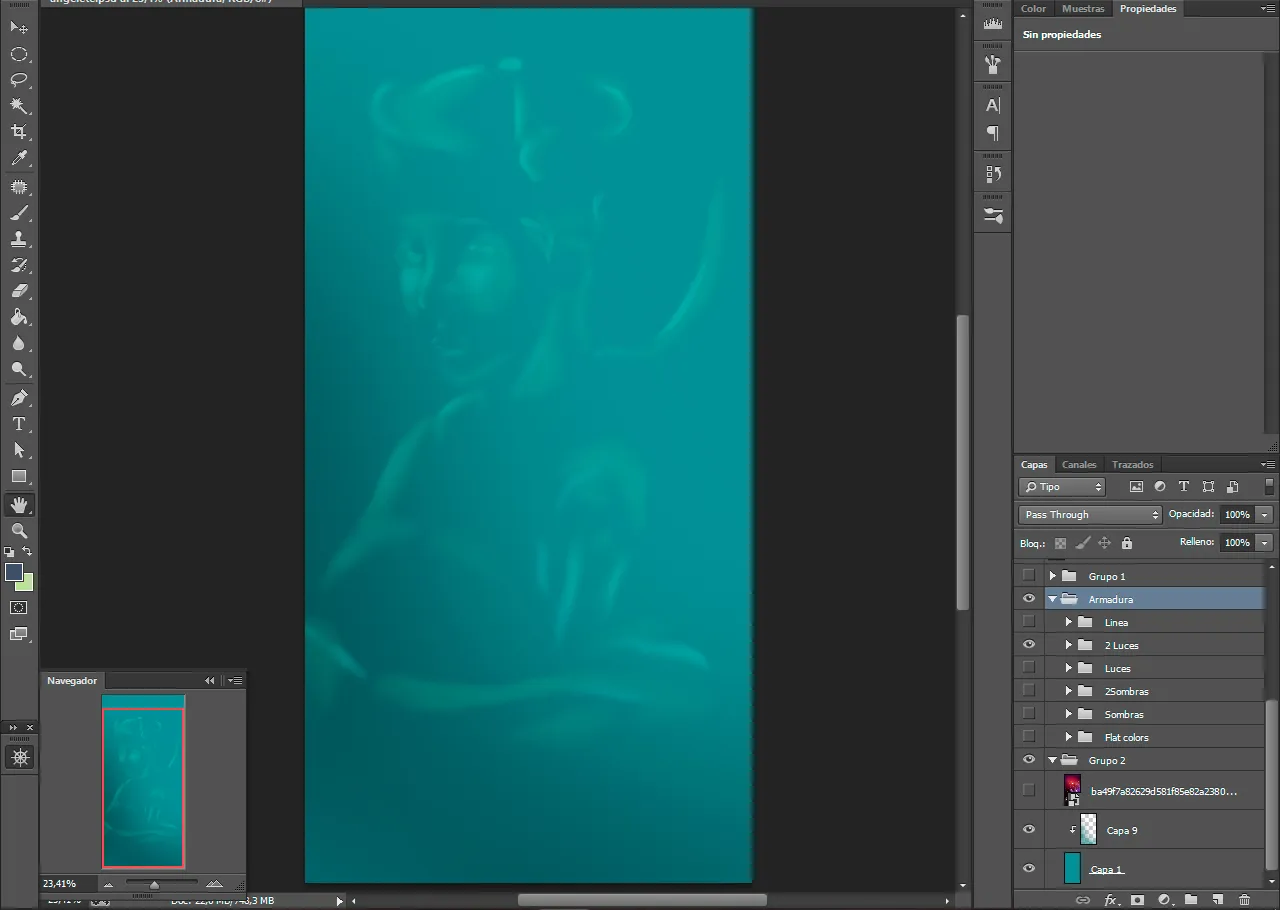Select the Healing Brush tool

tap(19, 187)
